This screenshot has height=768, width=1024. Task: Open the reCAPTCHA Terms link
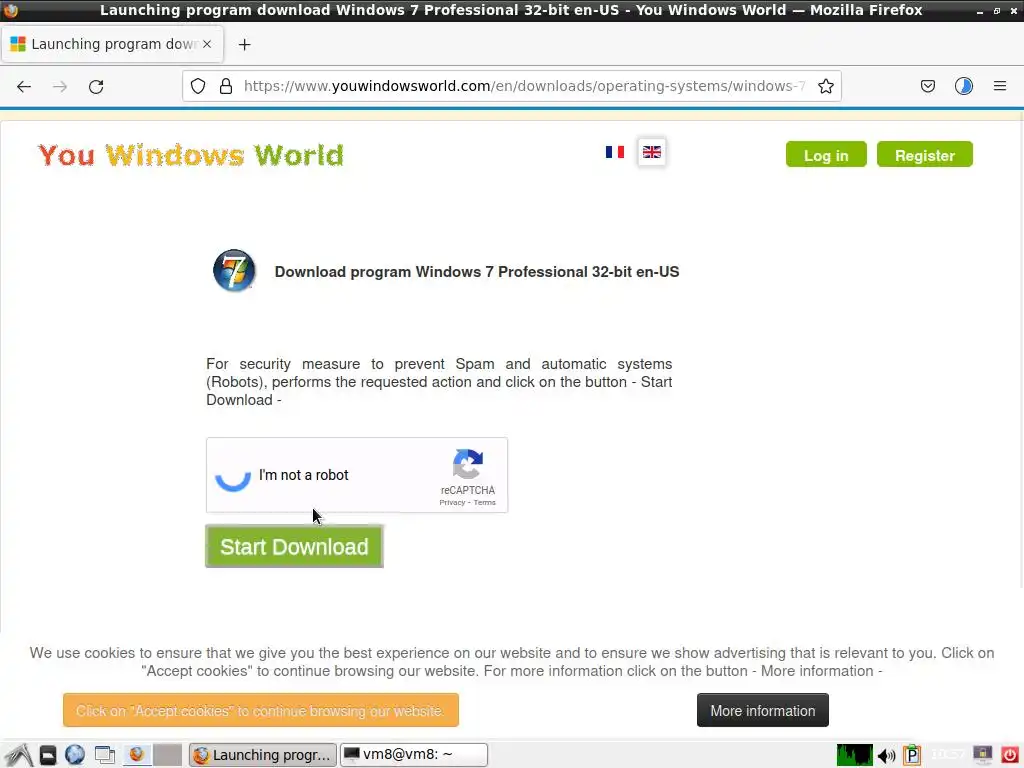pyautogui.click(x=485, y=502)
